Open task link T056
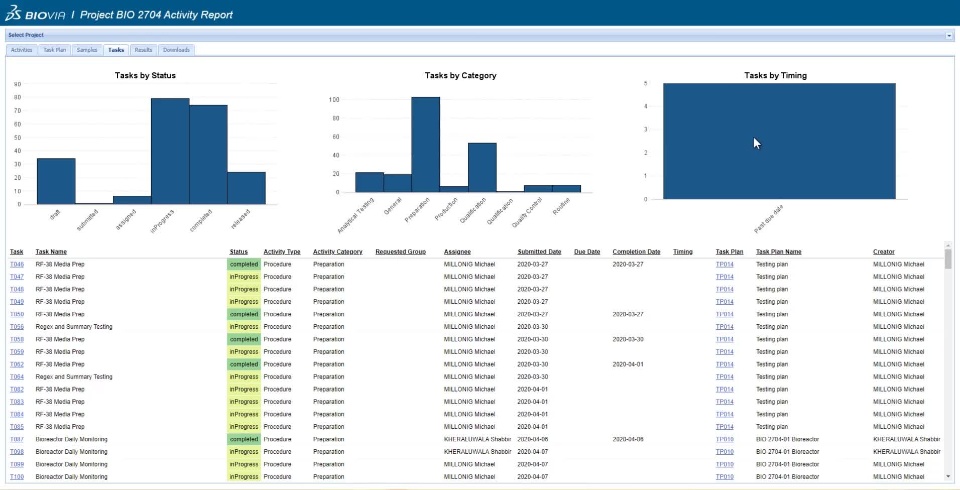The height and width of the screenshot is (490, 960). (17, 326)
